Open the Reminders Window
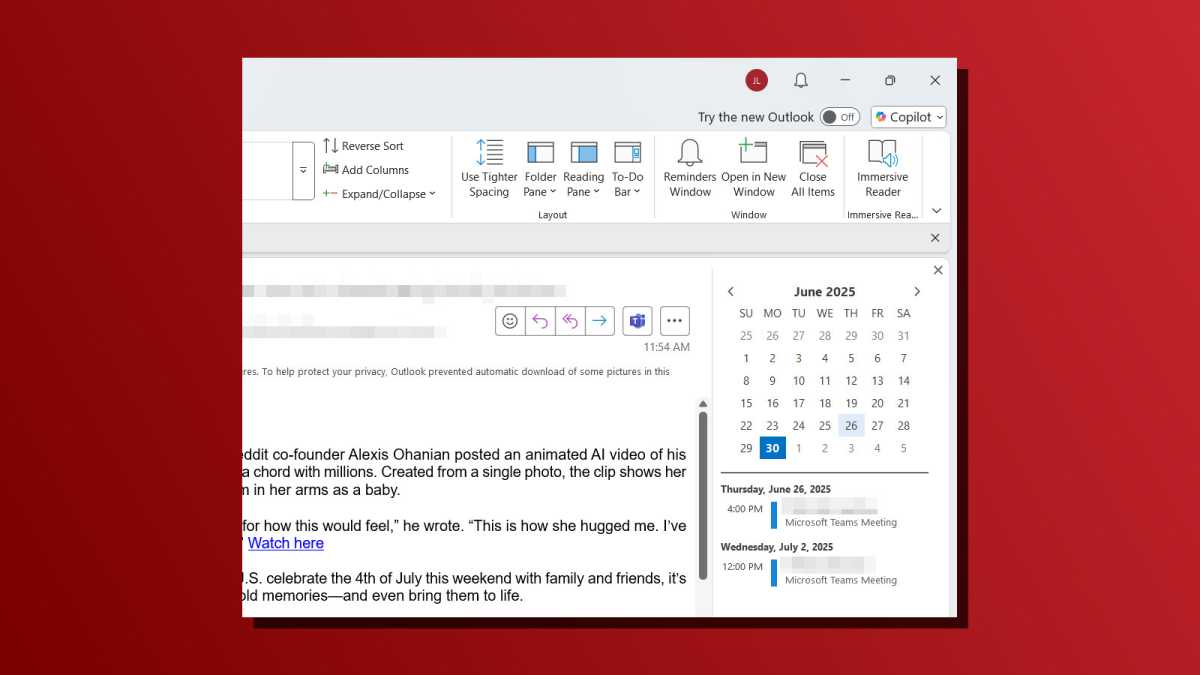Viewport: 1200px width, 675px height. click(690, 169)
